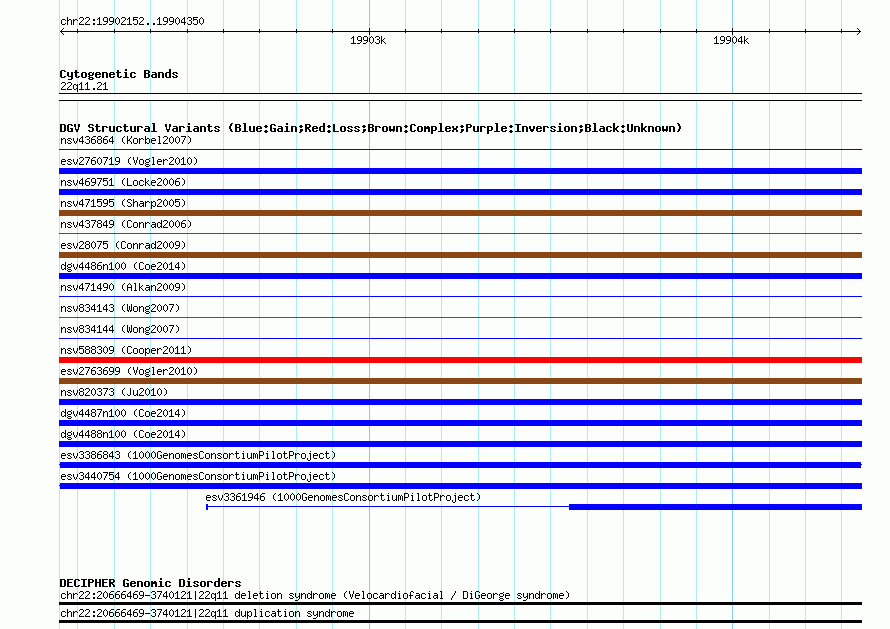The height and width of the screenshot is (629, 890).
Task: Click the red loss bar of nsv588309 (Cooper2011)
Action: click(460, 360)
